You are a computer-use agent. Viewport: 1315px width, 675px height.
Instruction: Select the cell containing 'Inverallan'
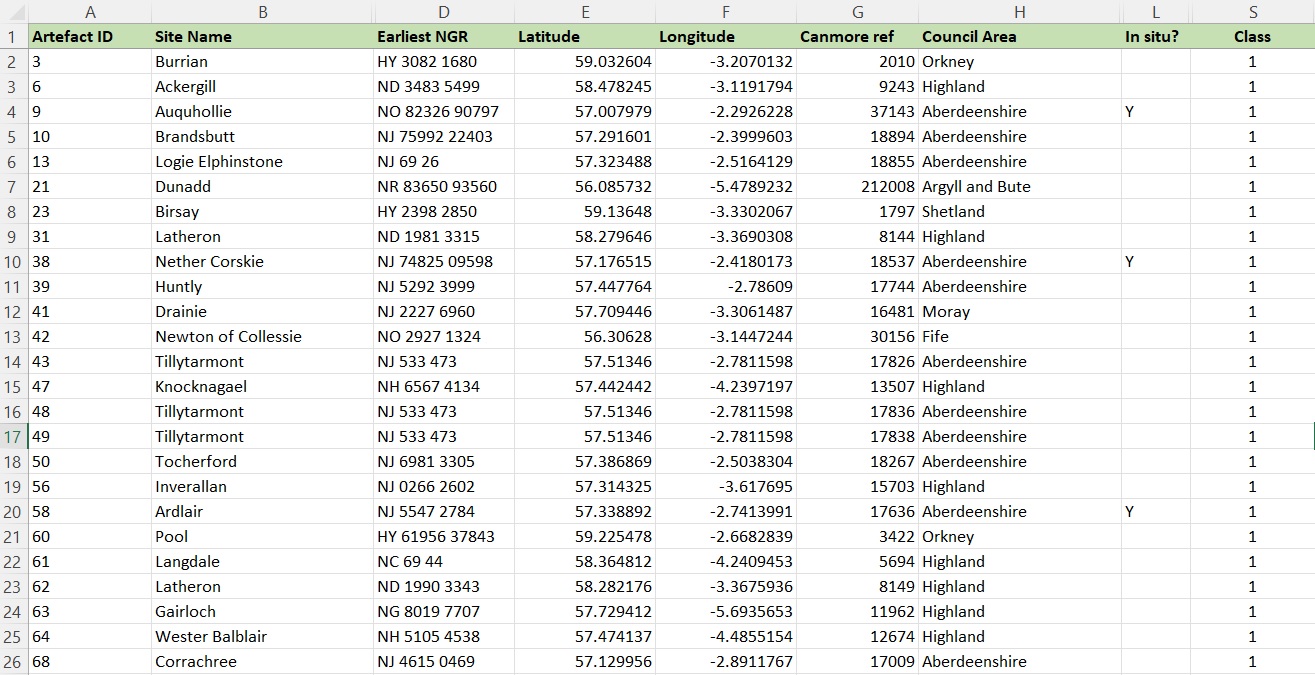point(262,487)
